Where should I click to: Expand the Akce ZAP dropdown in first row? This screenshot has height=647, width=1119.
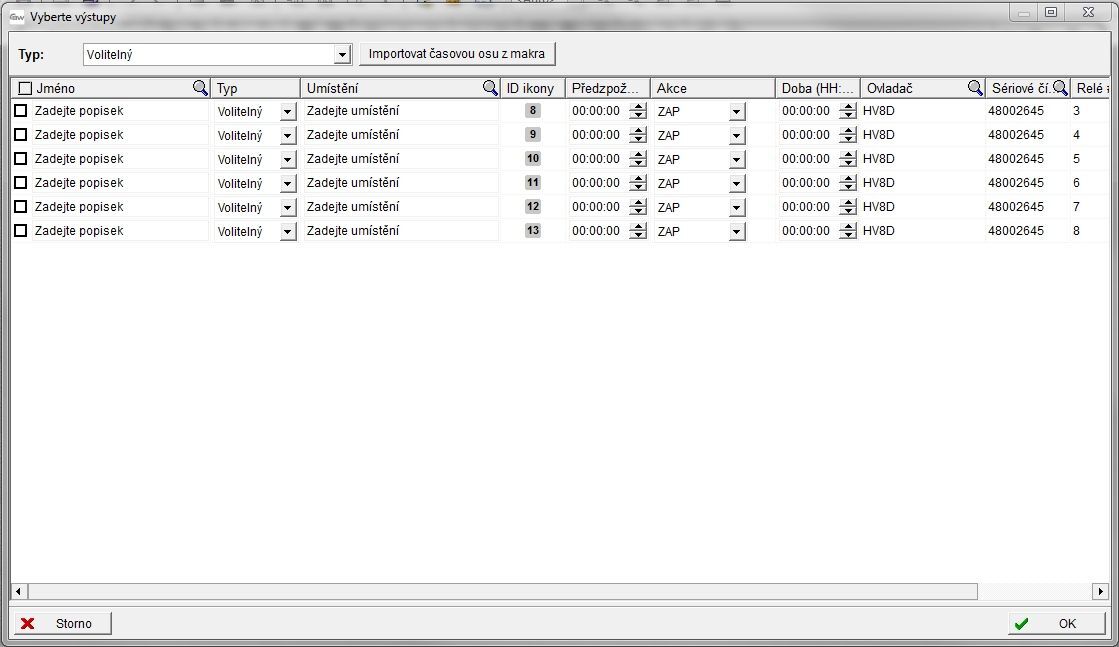point(737,112)
